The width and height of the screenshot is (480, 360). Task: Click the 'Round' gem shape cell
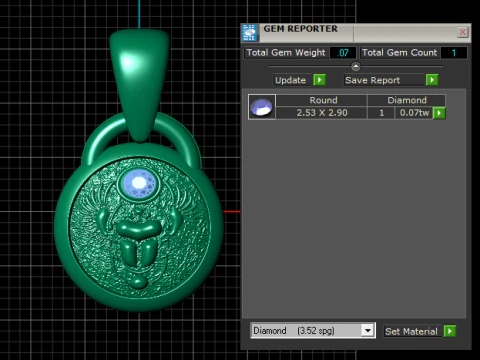pyautogui.click(x=323, y=100)
